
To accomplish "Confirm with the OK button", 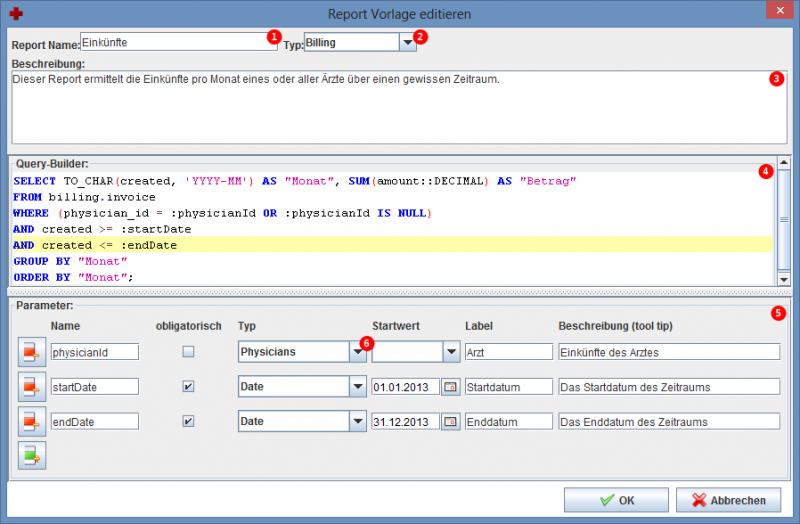I will pos(615,500).
